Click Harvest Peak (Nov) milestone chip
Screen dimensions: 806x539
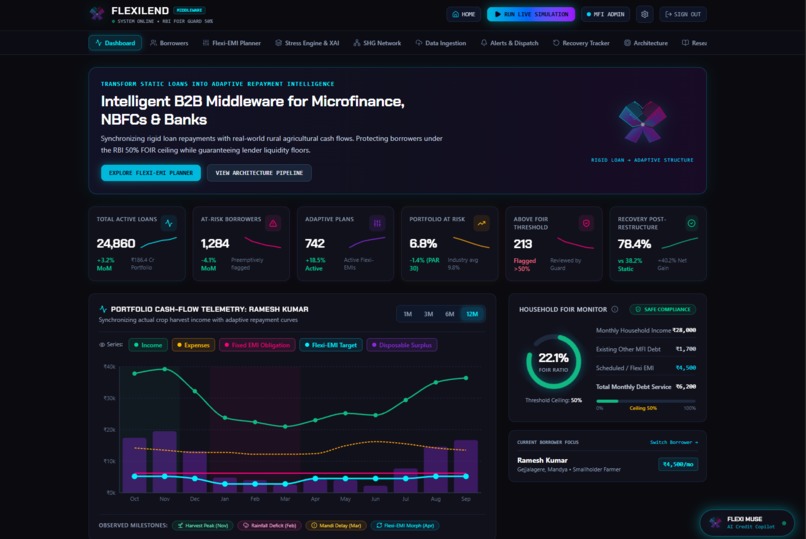203,526
